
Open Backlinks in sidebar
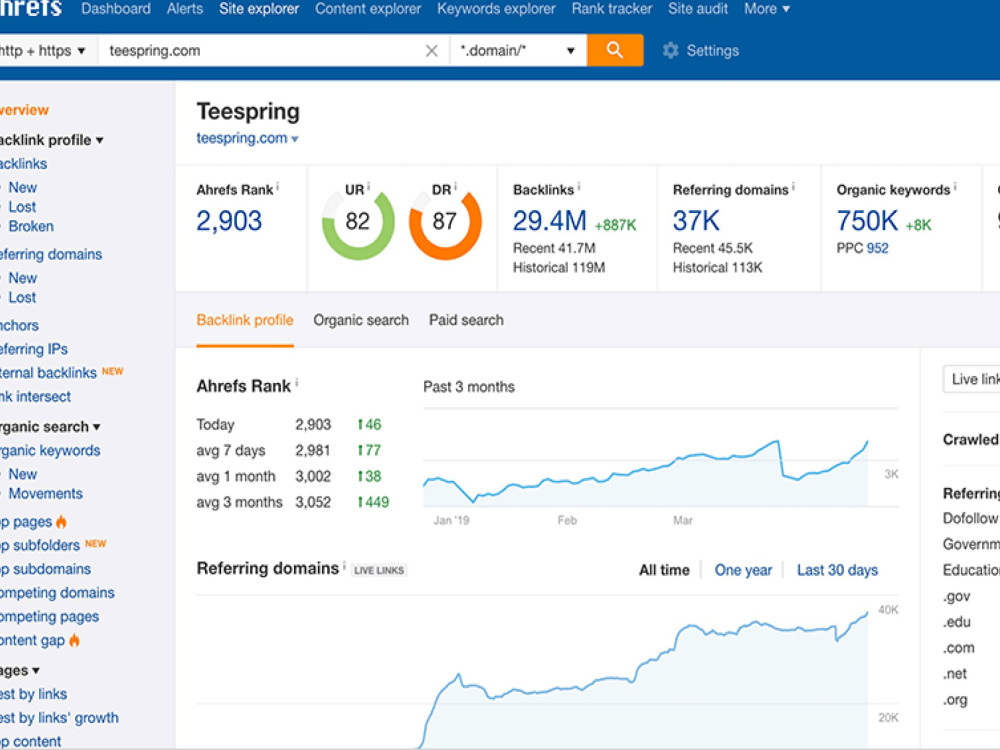[24, 164]
